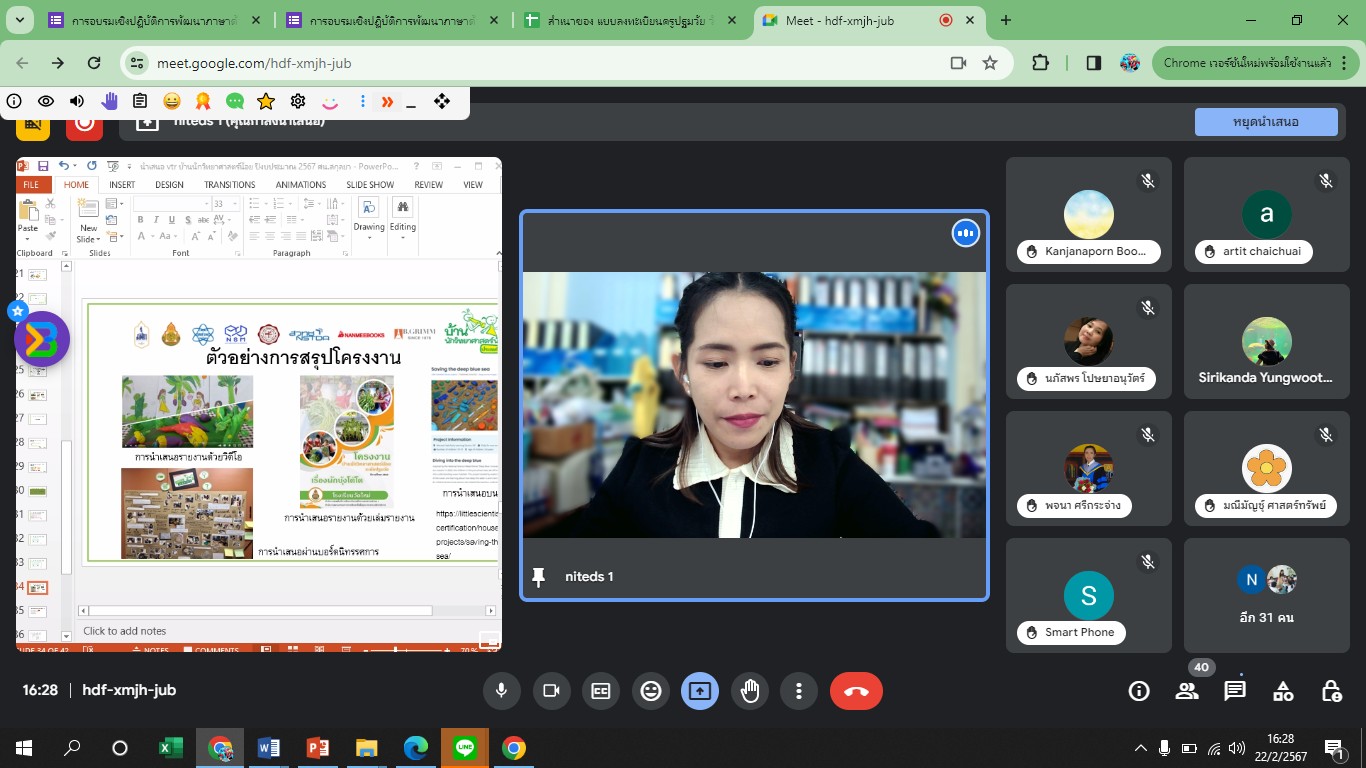Raise hand using bottom bar button
This screenshot has height=768, width=1366.
click(x=750, y=691)
